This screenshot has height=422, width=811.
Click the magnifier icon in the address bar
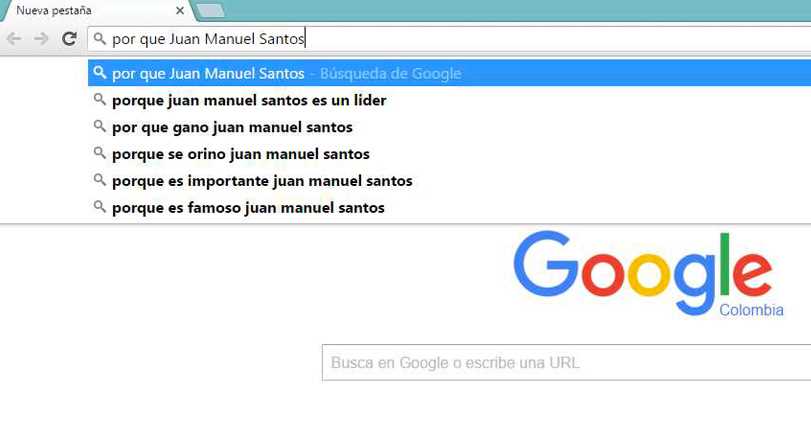click(x=99, y=39)
